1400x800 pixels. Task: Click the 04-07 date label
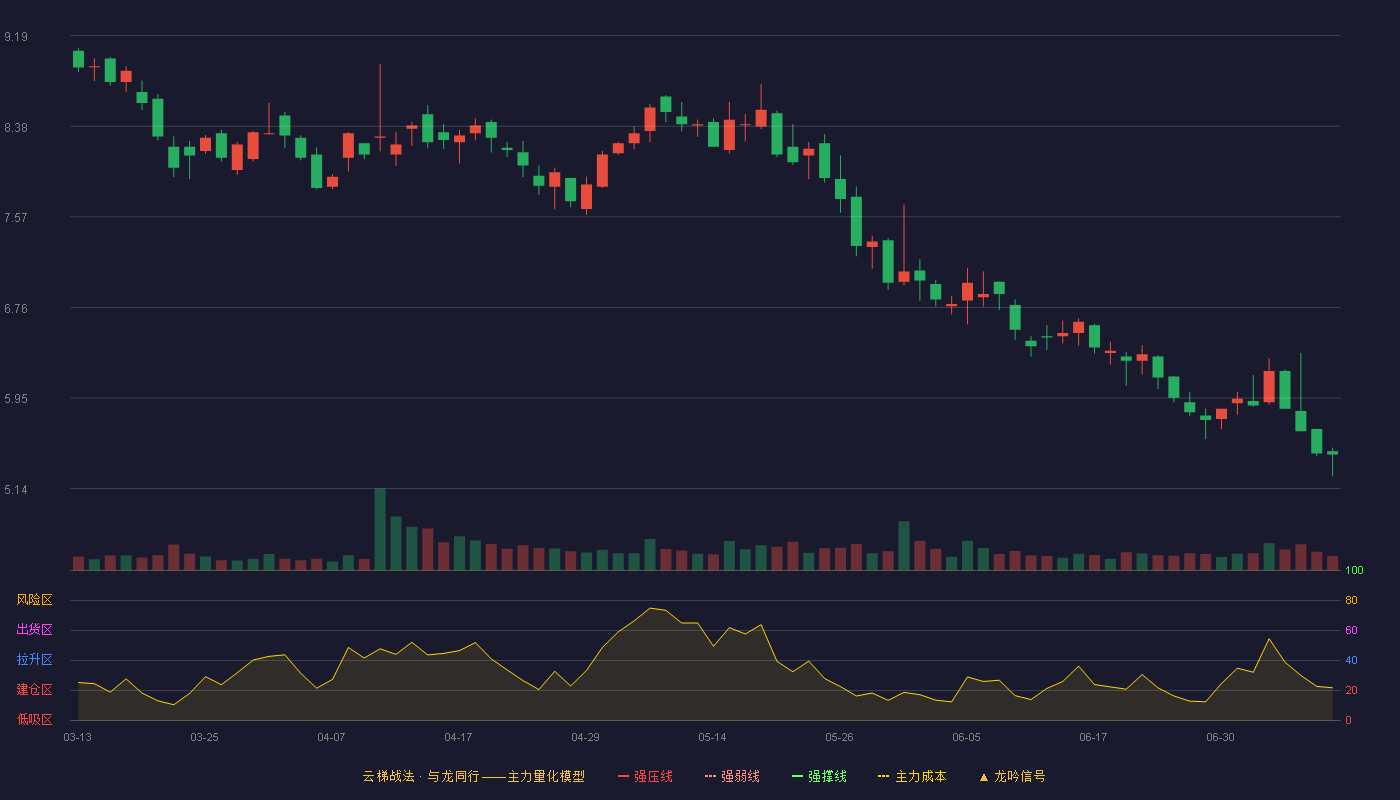pyautogui.click(x=332, y=737)
